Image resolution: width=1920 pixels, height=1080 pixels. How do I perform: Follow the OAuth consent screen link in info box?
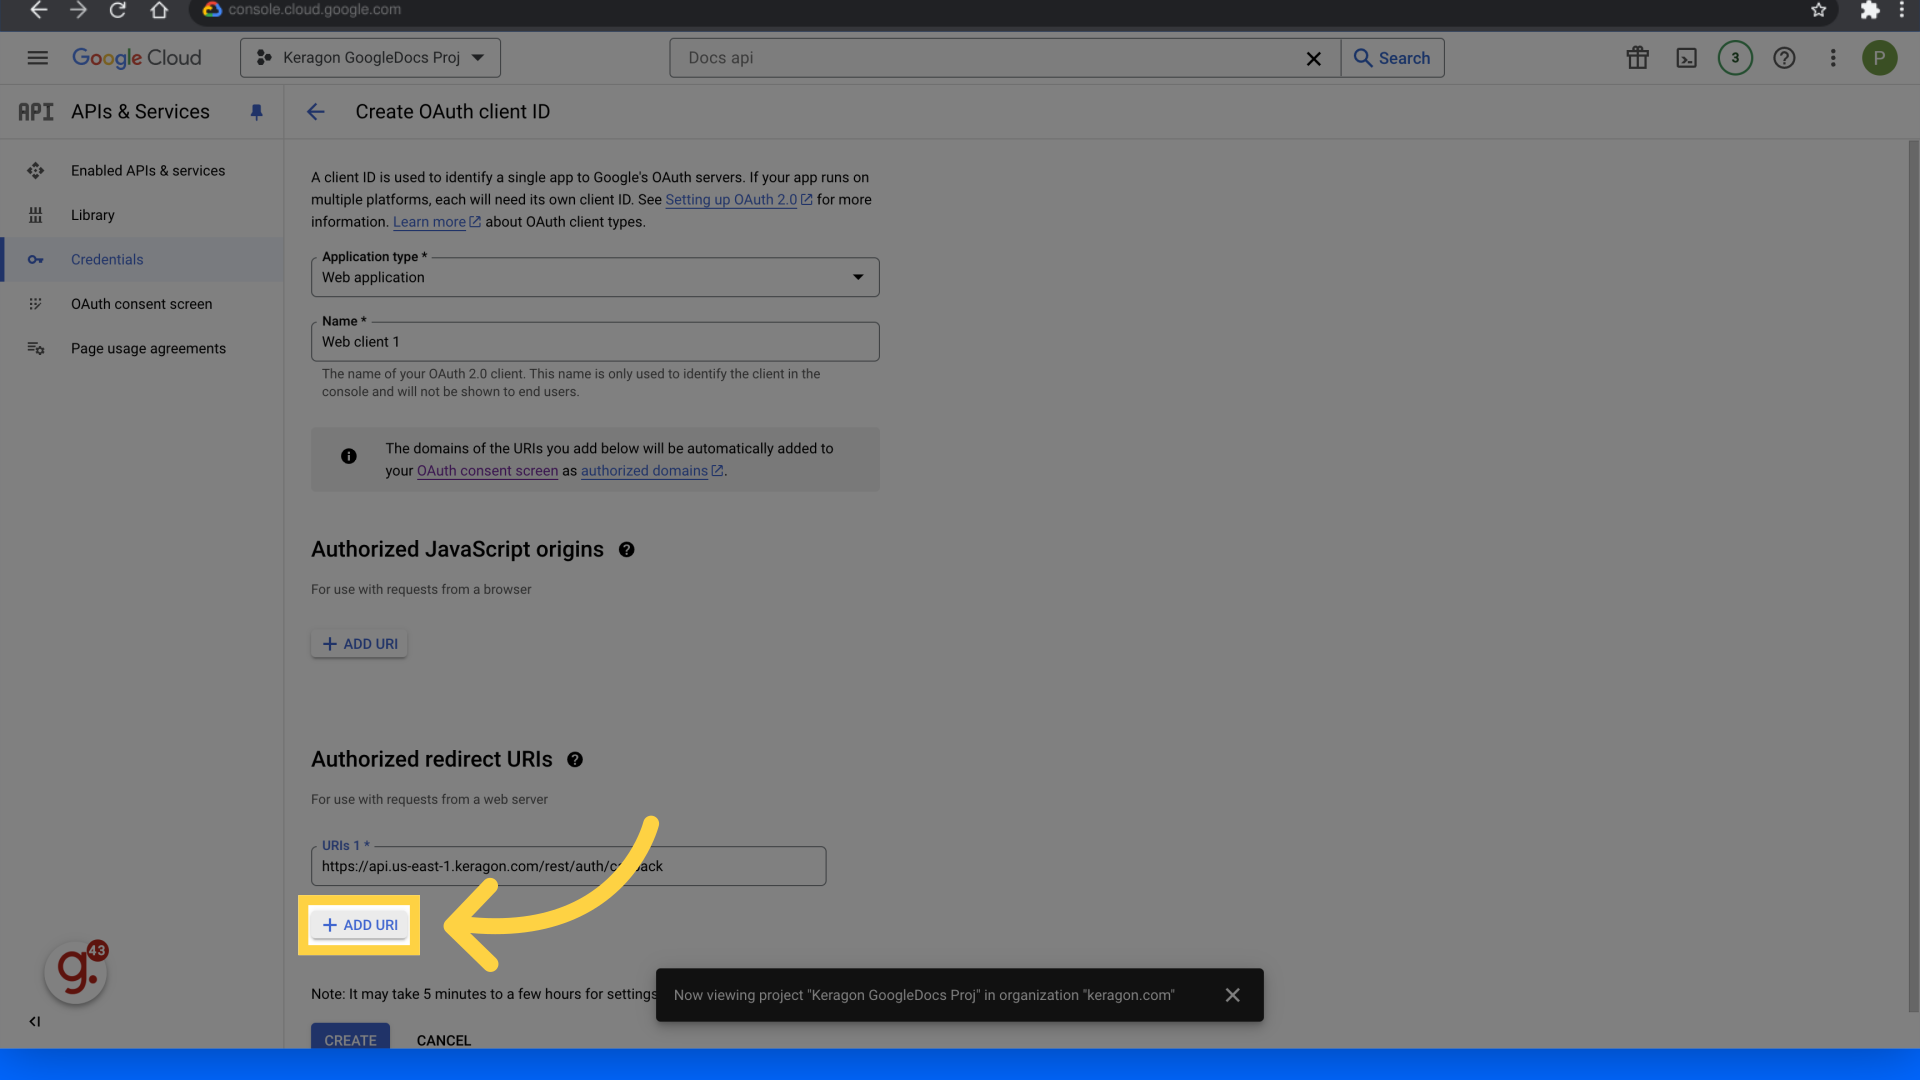(487, 471)
